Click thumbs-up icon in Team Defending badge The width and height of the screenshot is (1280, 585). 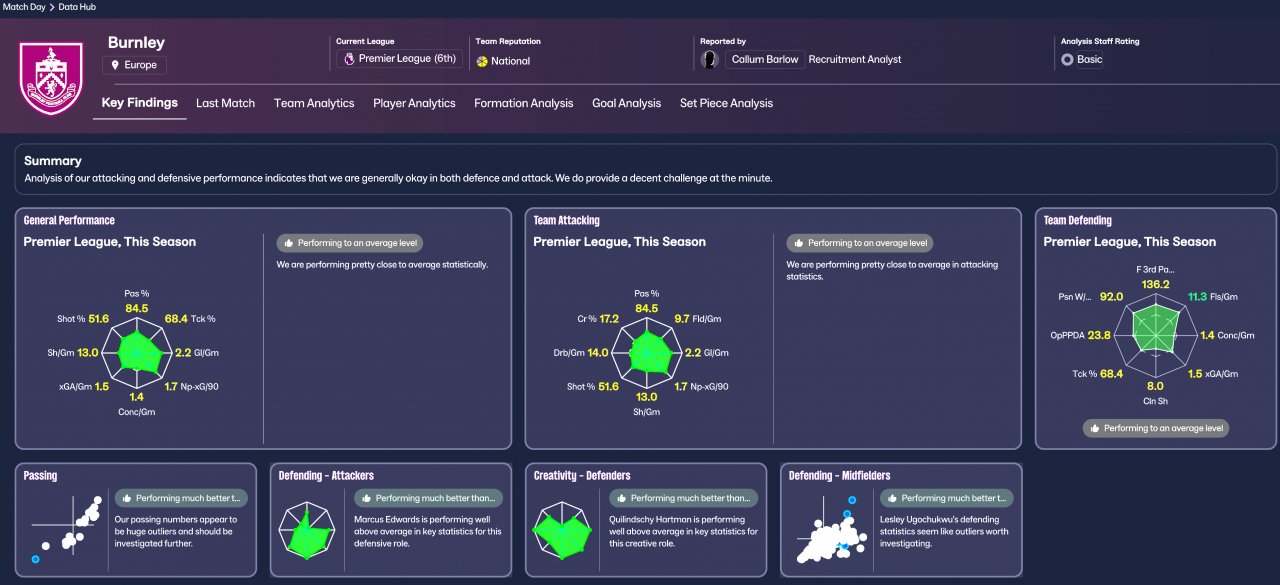pyautogui.click(x=1095, y=428)
